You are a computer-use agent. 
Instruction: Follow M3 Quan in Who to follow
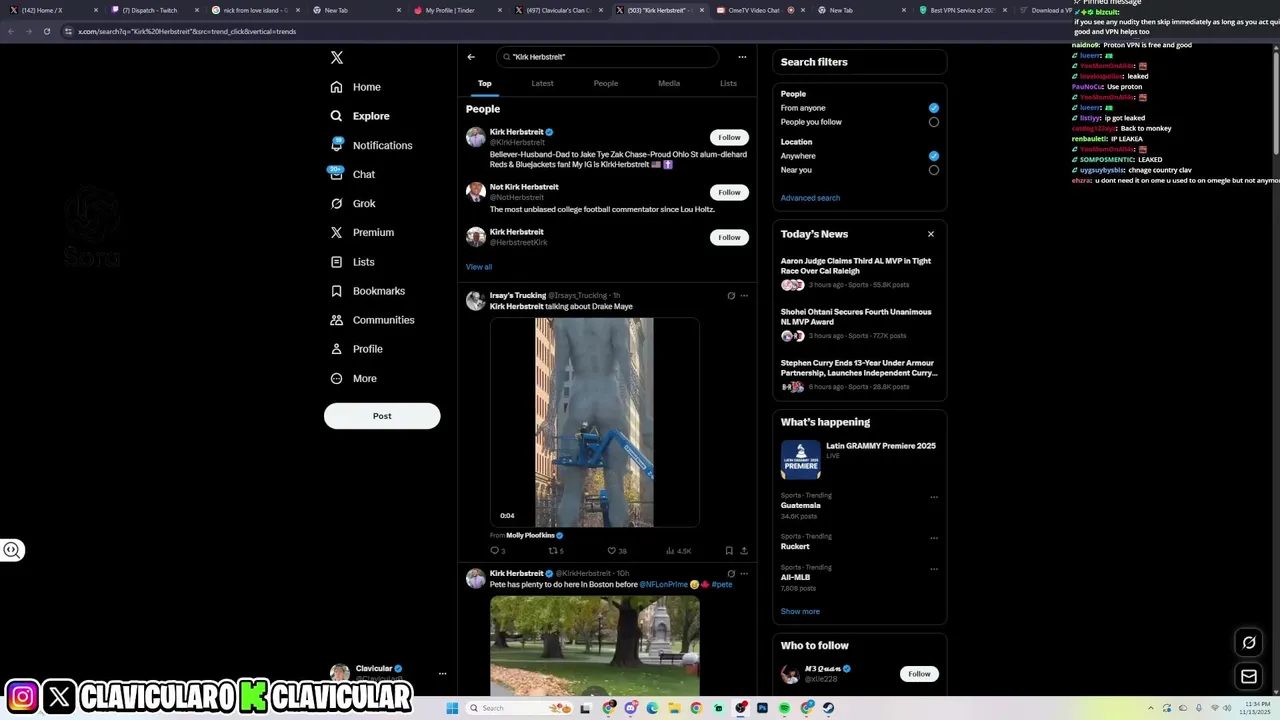pyautogui.click(x=919, y=674)
